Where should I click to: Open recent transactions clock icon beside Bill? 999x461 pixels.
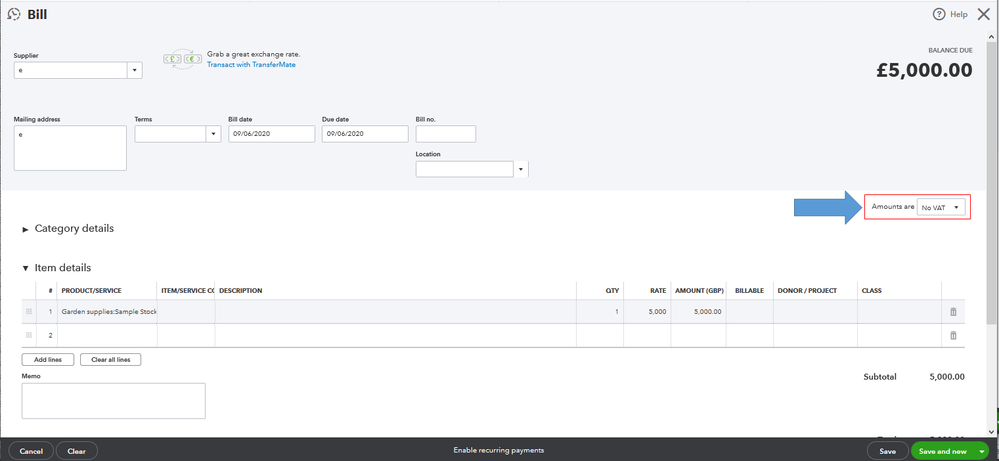[13, 14]
